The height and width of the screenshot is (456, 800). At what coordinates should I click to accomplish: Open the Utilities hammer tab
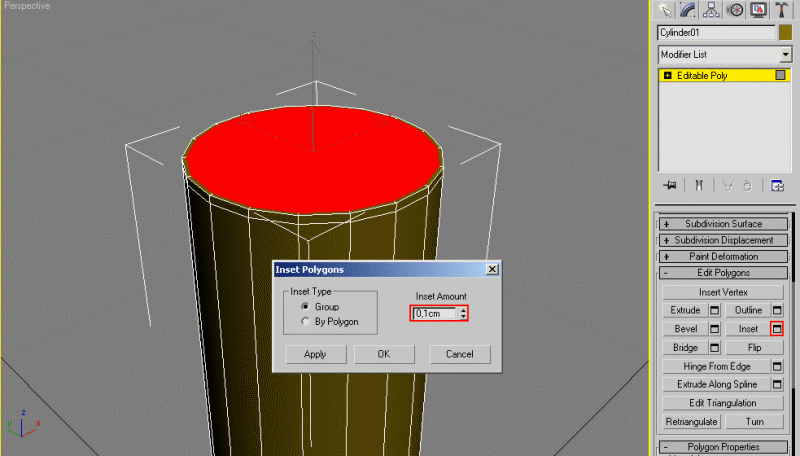pos(782,10)
